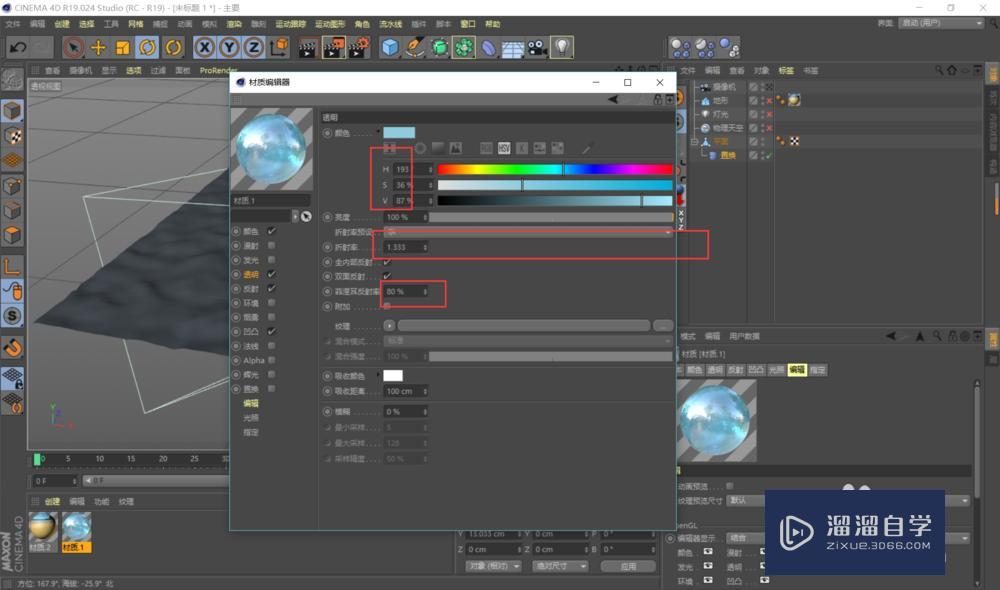Image resolution: width=1000 pixels, height=590 pixels.
Task: Select the 材质.1 thumbnail in the material manager
Action: pos(77,527)
